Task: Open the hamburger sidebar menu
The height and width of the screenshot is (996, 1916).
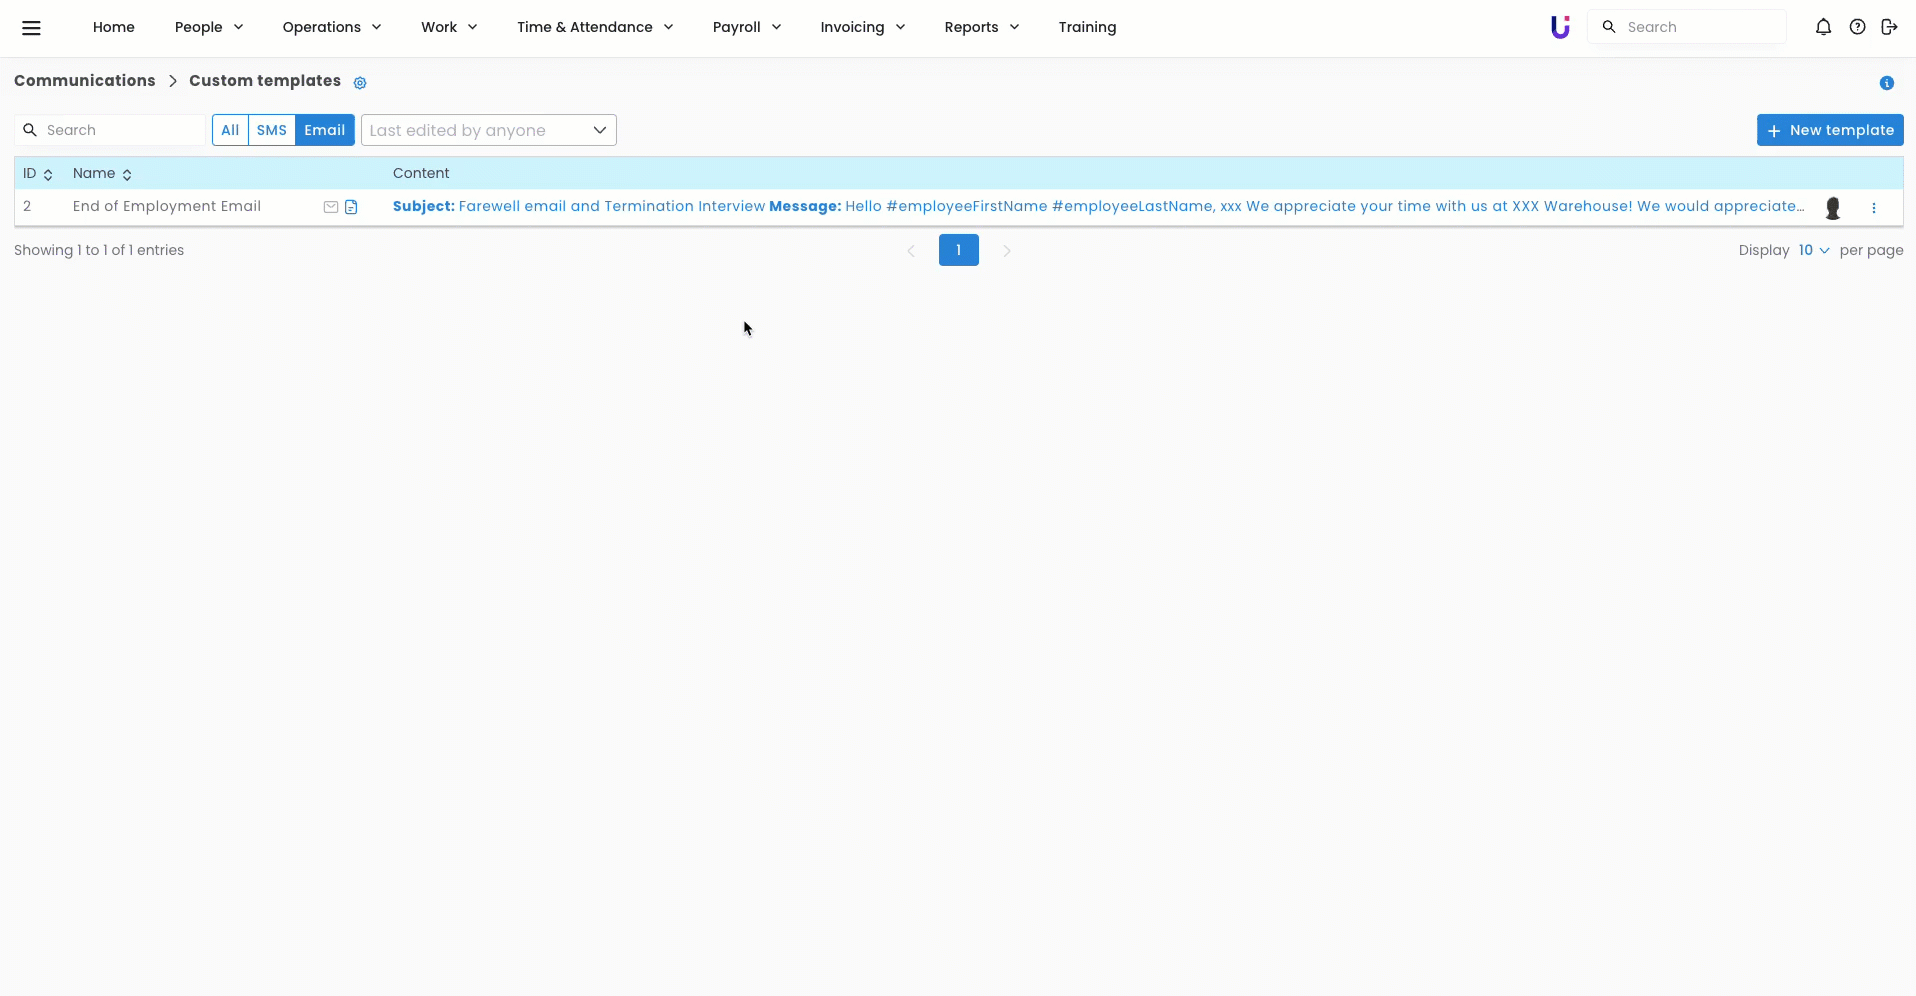Action: pos(31,28)
